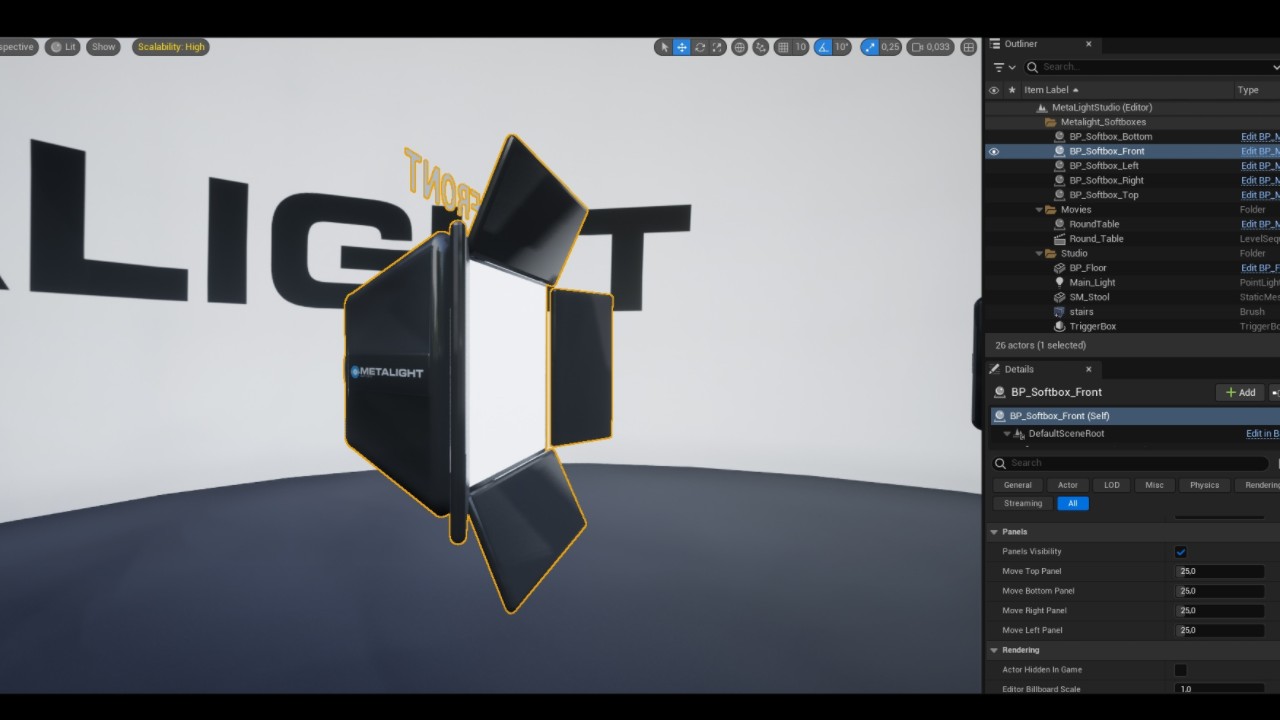Click the stairs brush icon
1280x720 pixels.
coord(1060,312)
